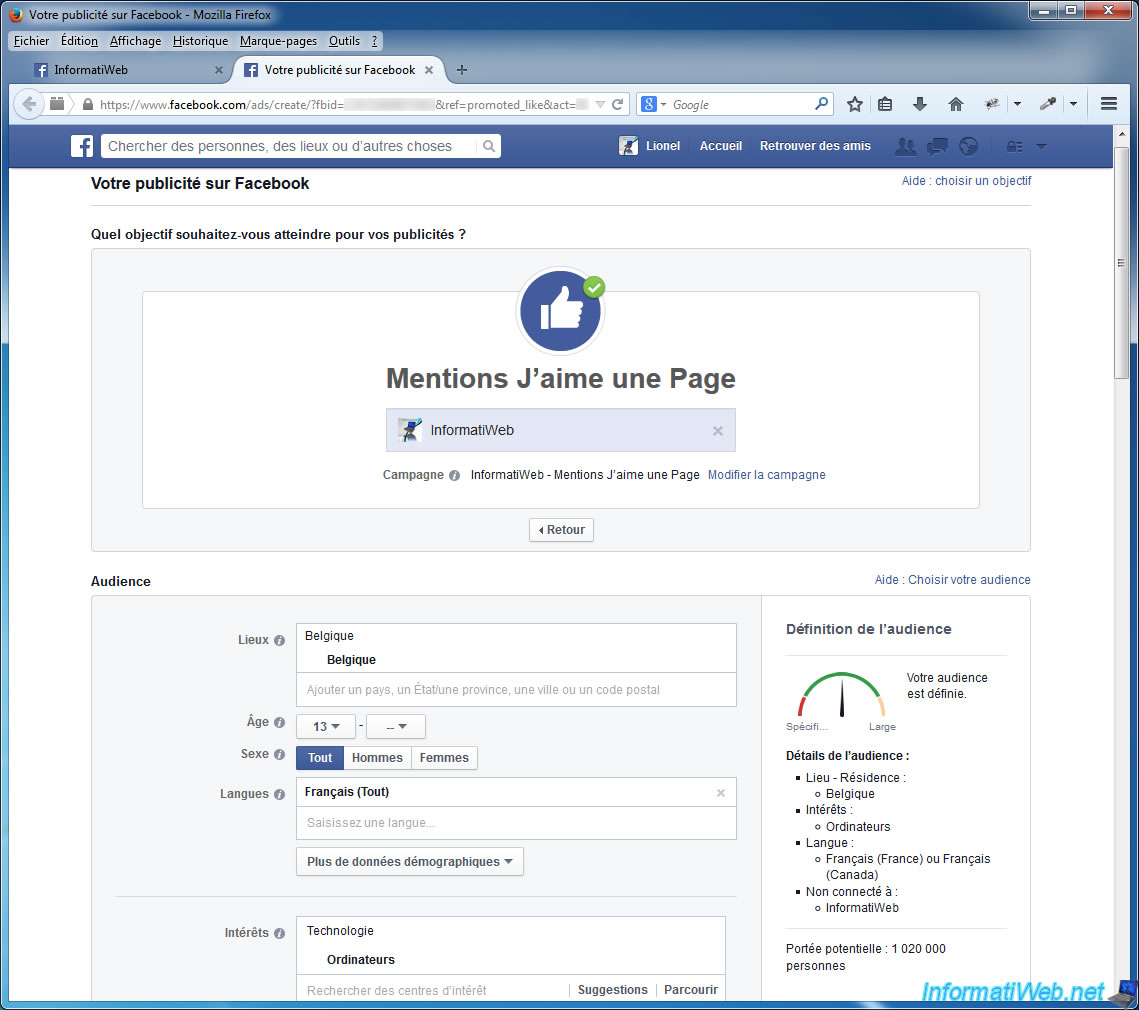1139x1010 pixels.
Task: Open the Downloads arrow icon
Action: (x=920, y=105)
